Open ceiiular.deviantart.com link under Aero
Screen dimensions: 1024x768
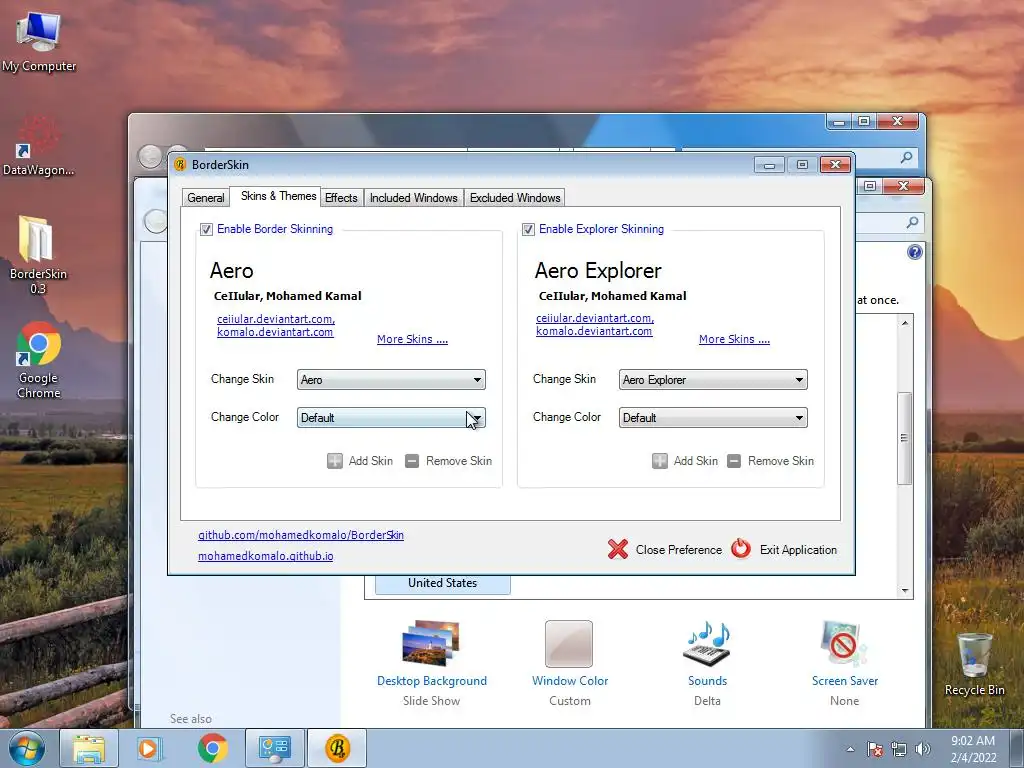(276, 319)
